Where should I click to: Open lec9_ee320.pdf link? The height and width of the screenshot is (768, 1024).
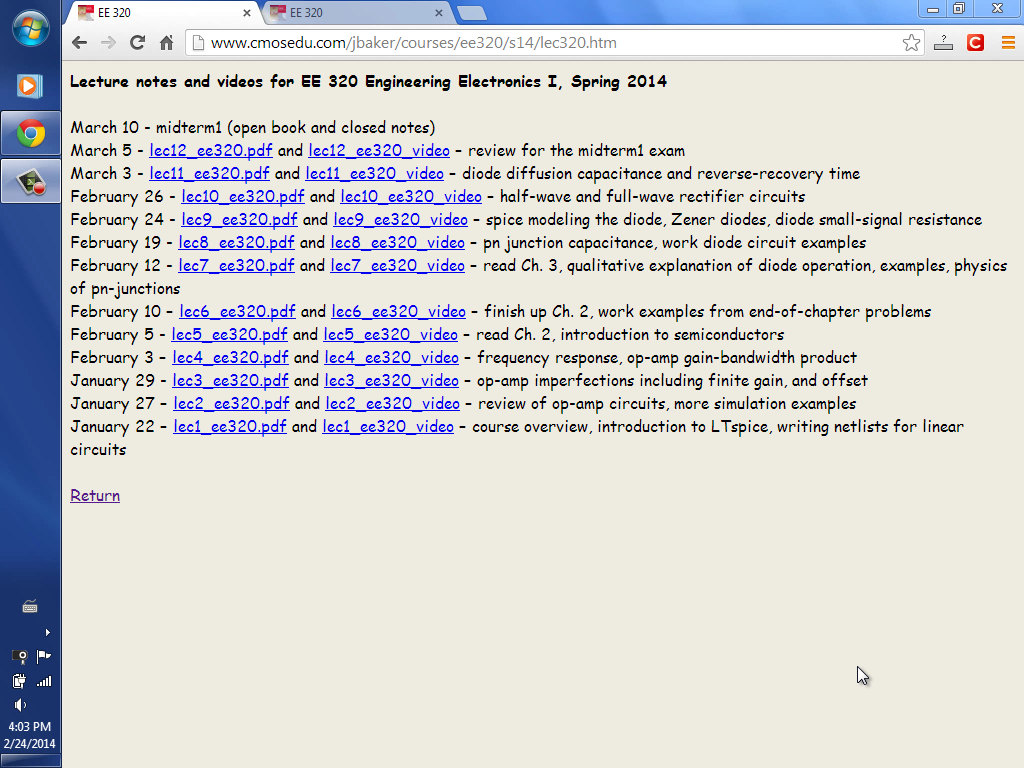(x=239, y=219)
